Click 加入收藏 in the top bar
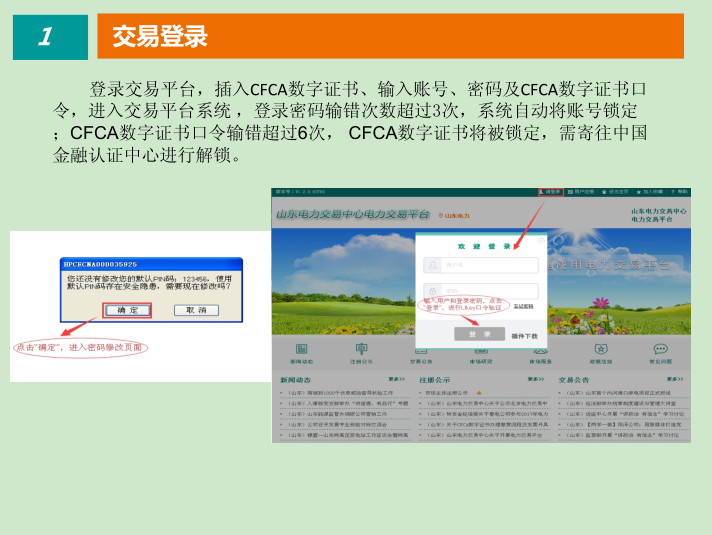 (651, 191)
